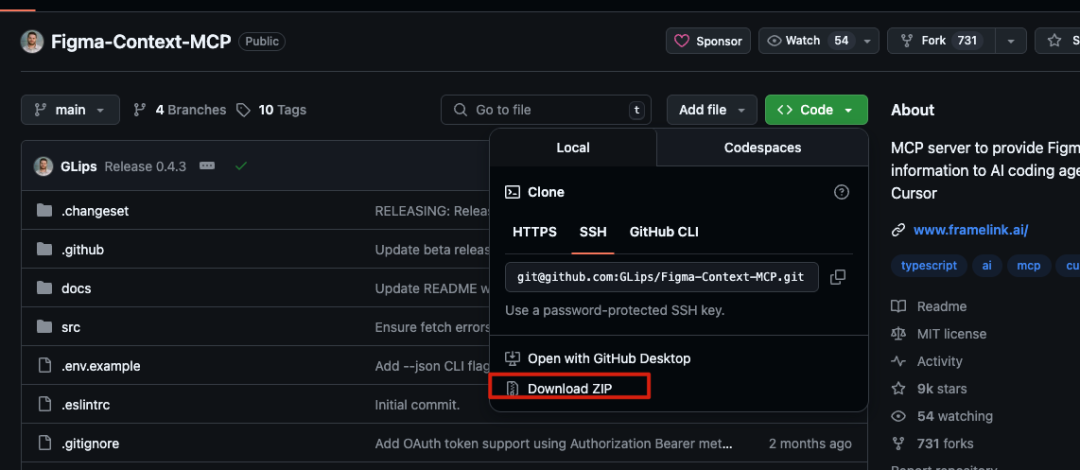1080x470 pixels.
Task: Choose Download ZIP
Action: 569,388
